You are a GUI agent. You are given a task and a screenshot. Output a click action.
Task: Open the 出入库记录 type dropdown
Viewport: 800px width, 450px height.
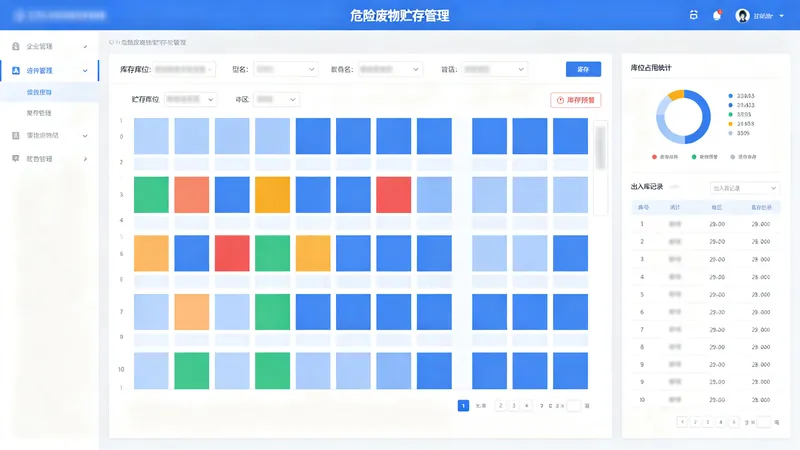point(744,188)
